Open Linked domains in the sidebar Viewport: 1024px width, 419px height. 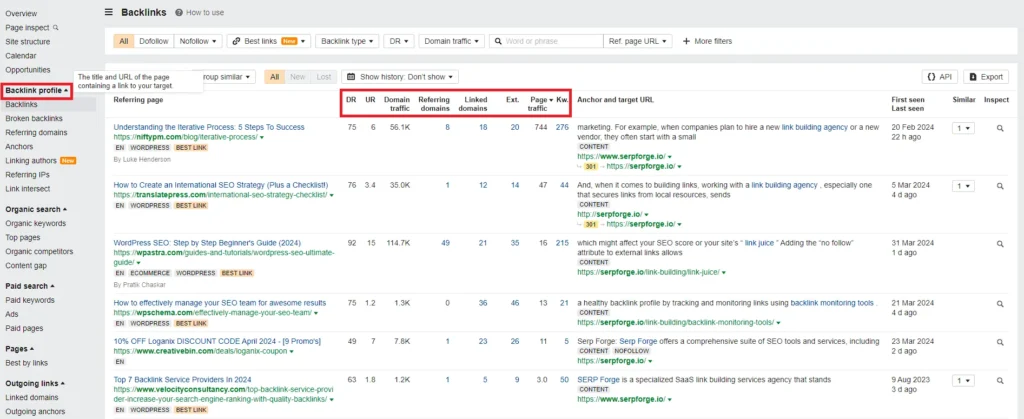click(x=31, y=397)
